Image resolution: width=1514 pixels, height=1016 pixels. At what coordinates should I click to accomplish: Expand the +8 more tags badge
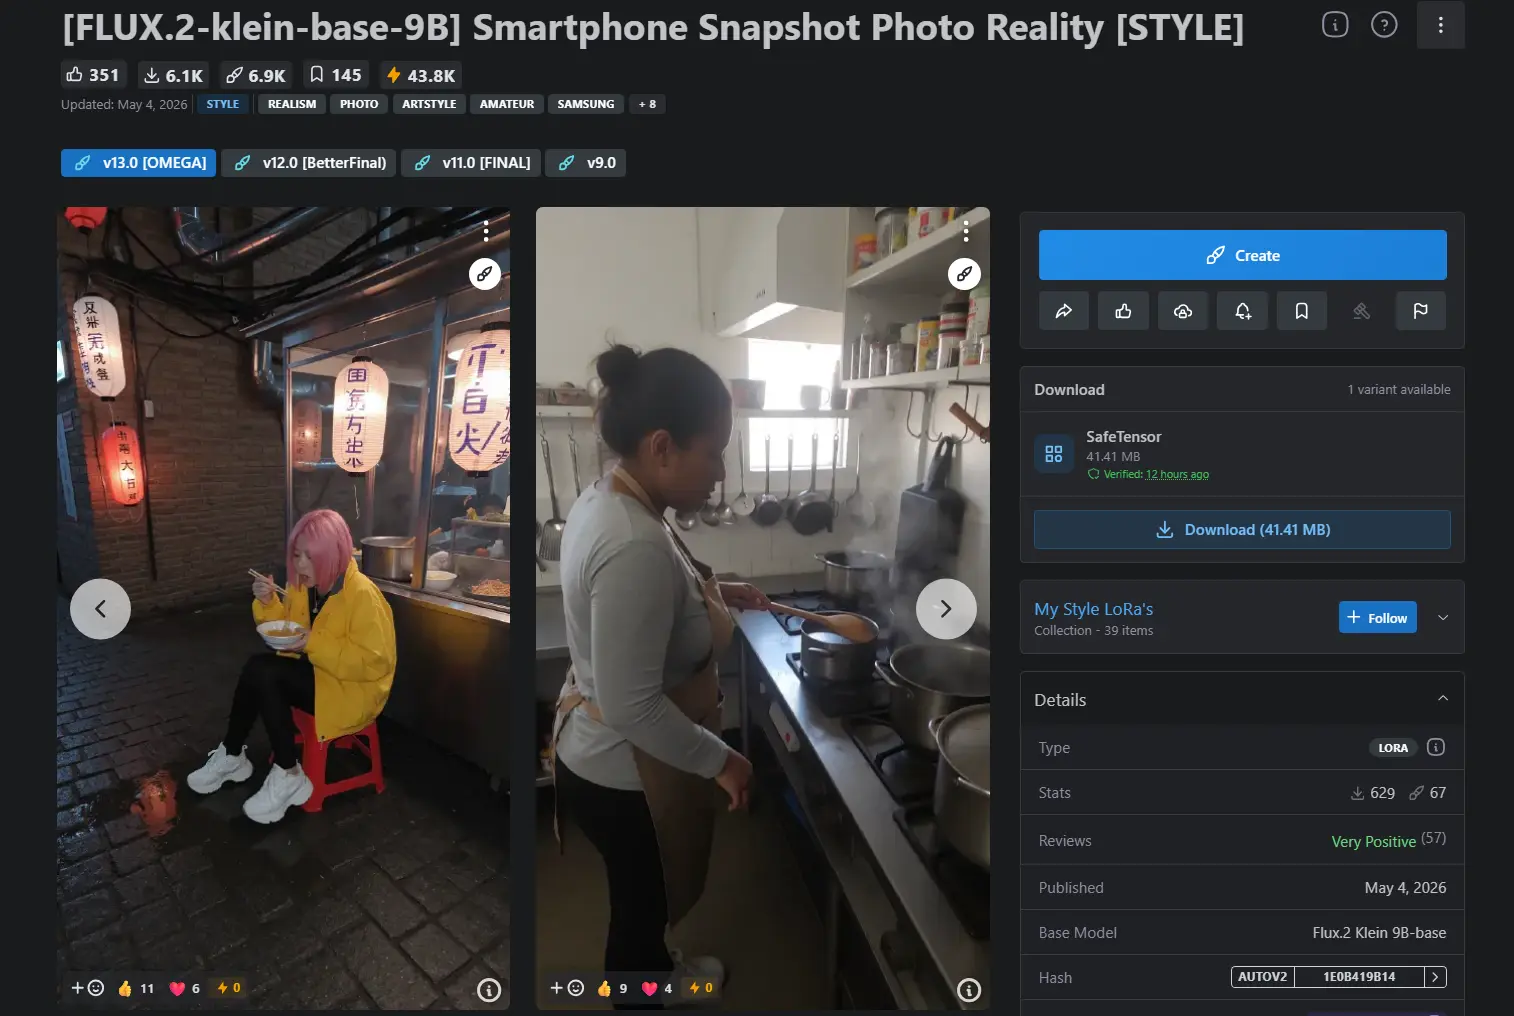click(x=648, y=104)
